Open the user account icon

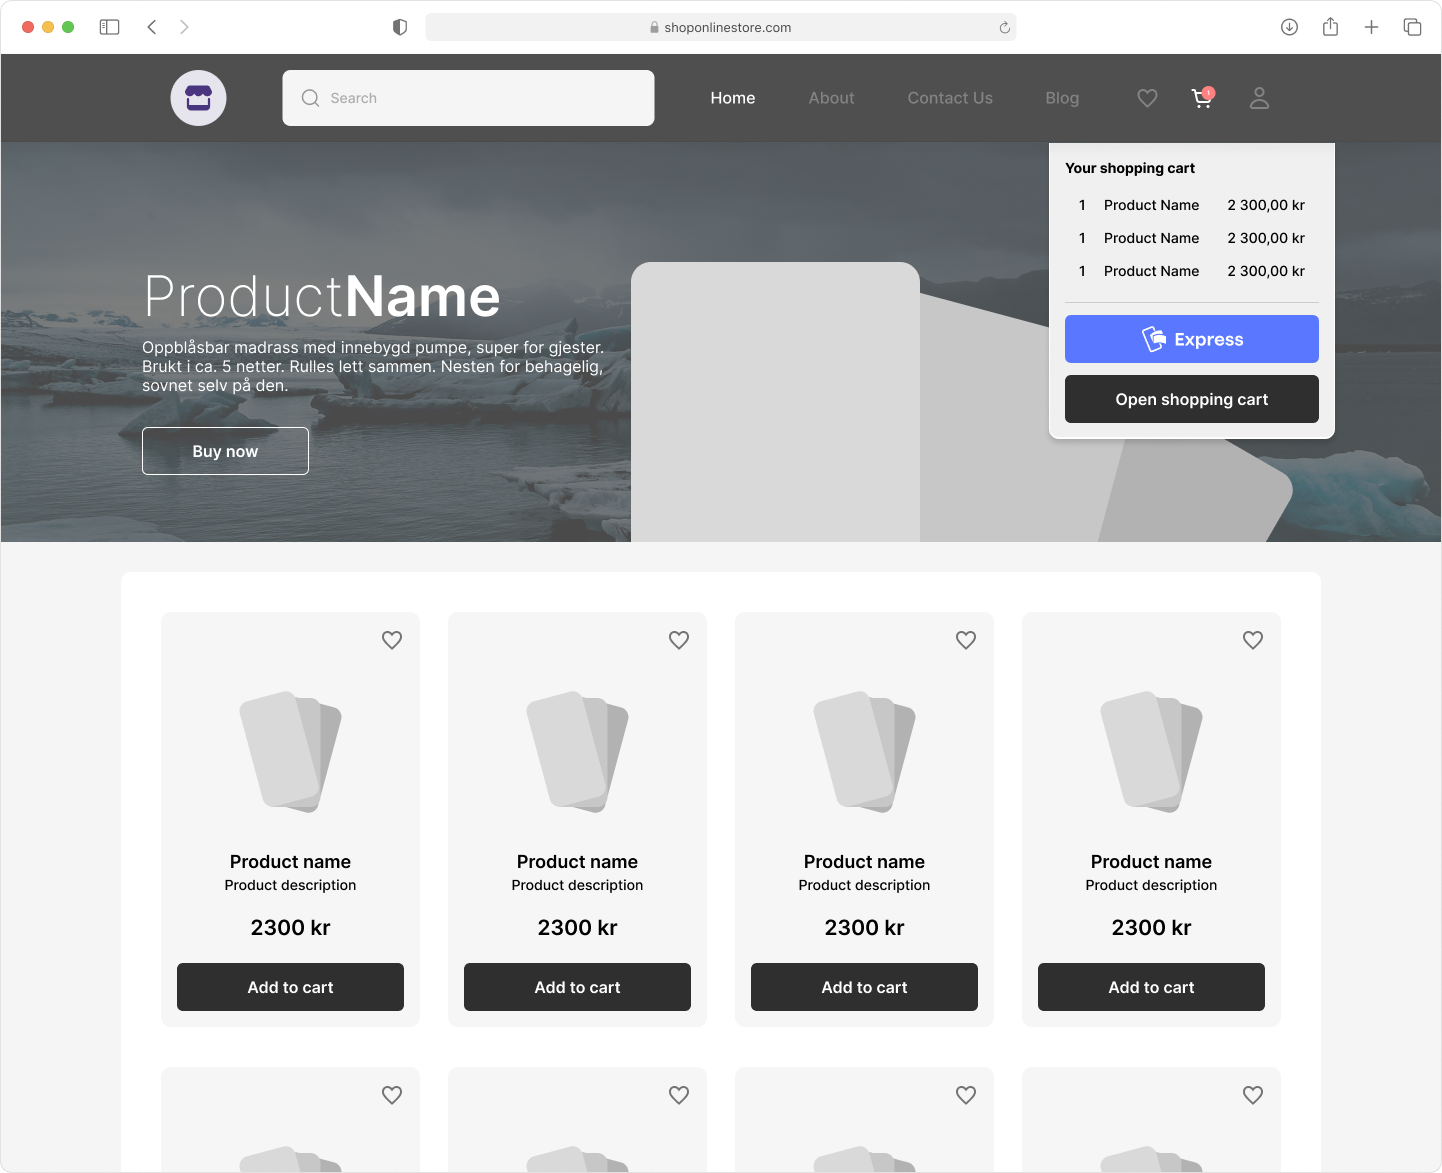(x=1259, y=98)
